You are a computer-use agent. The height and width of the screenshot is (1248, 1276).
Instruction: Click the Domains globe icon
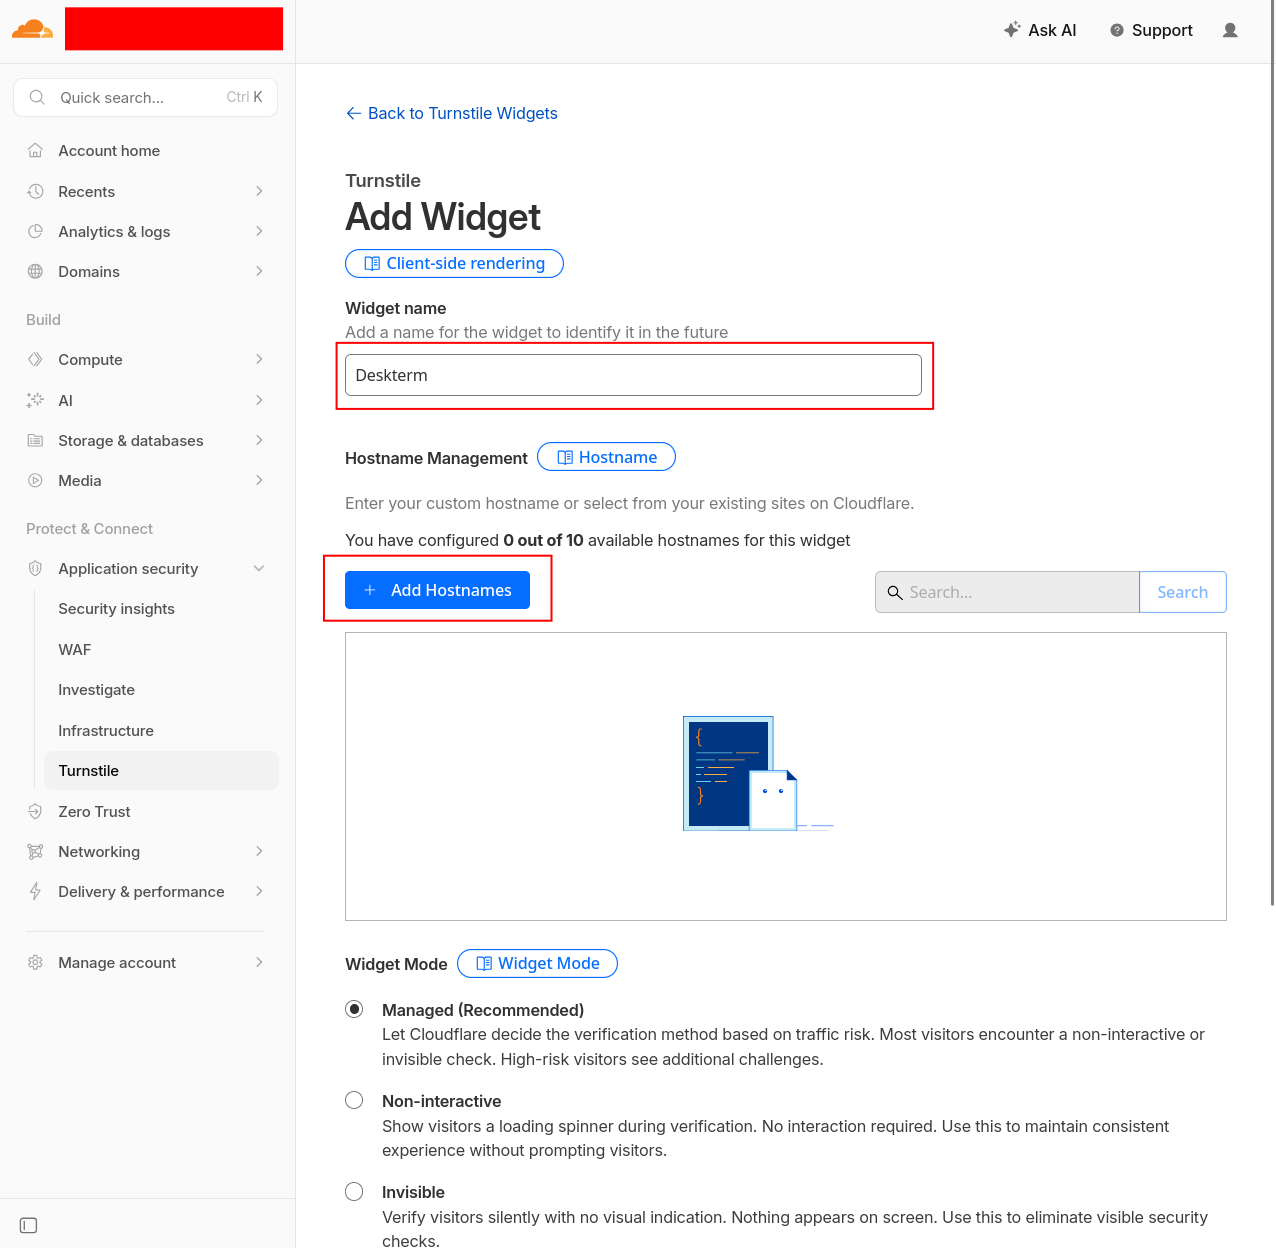[35, 271]
